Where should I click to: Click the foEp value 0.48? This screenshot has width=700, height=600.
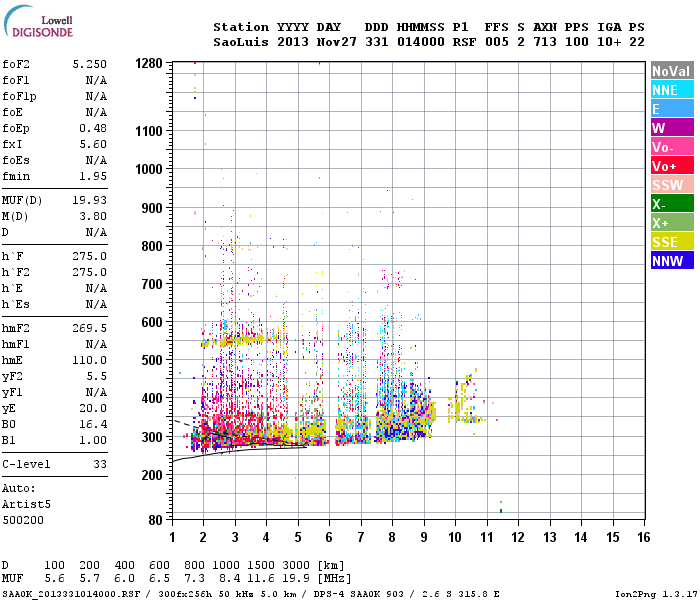click(93, 128)
